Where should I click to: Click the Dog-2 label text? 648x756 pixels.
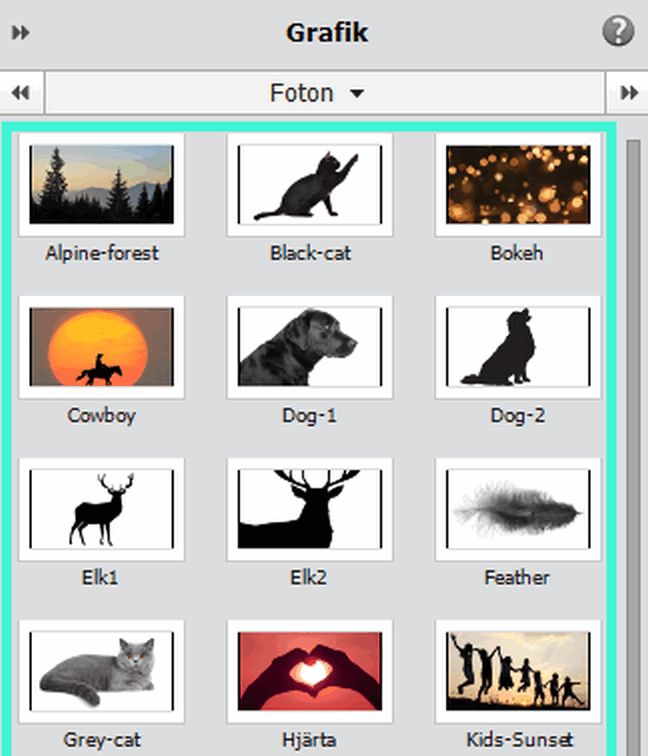coord(517,416)
